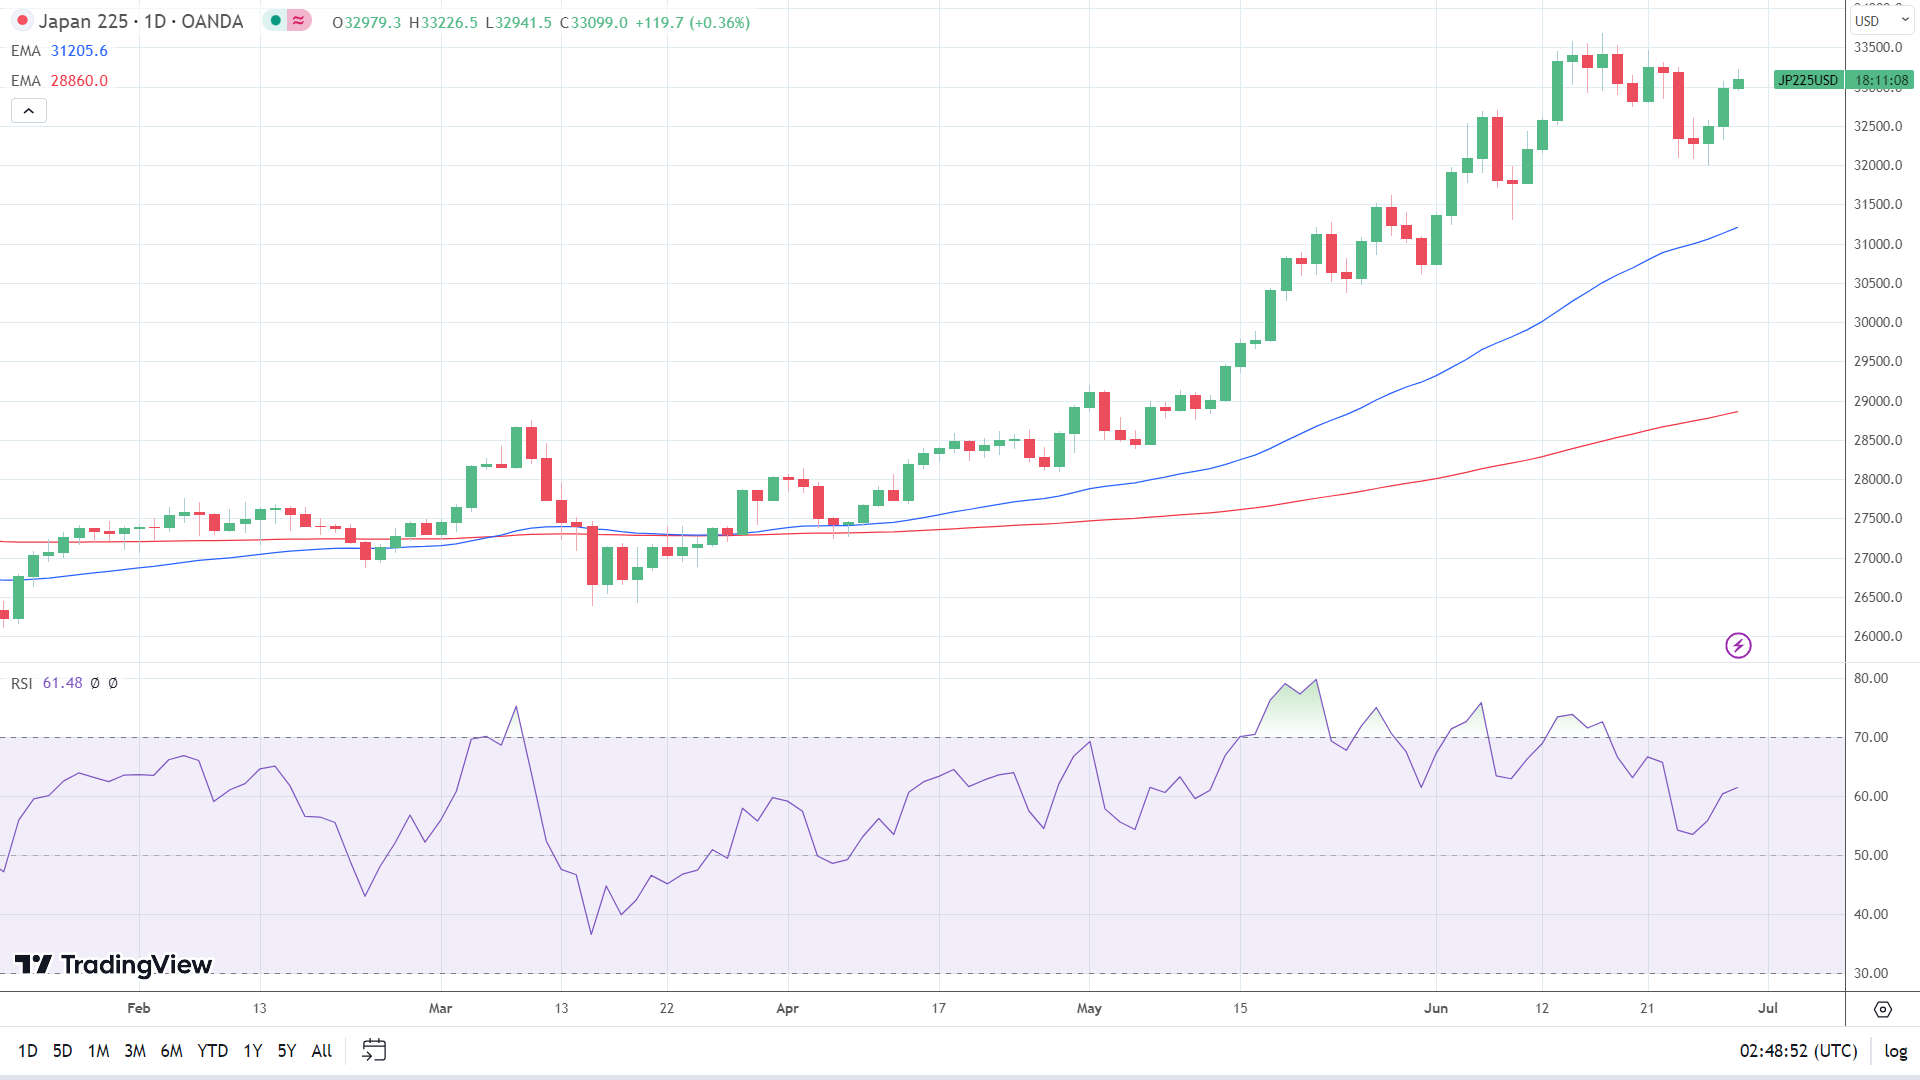Click the Jun date axis label
The image size is (1920, 1080).
click(1436, 1008)
